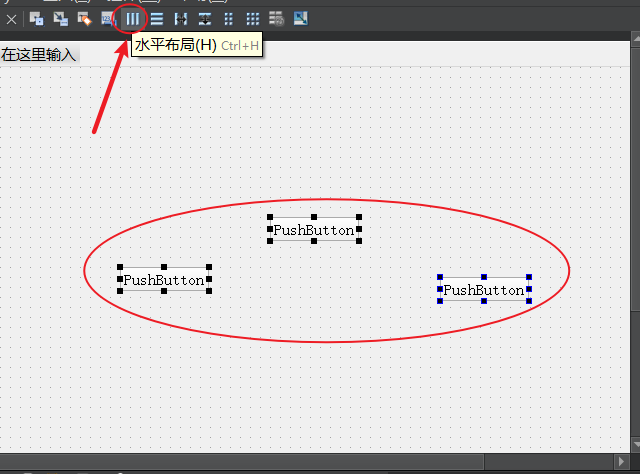The image size is (640, 474).
Task: Lay out horizontally in splitter
Action: point(181,19)
